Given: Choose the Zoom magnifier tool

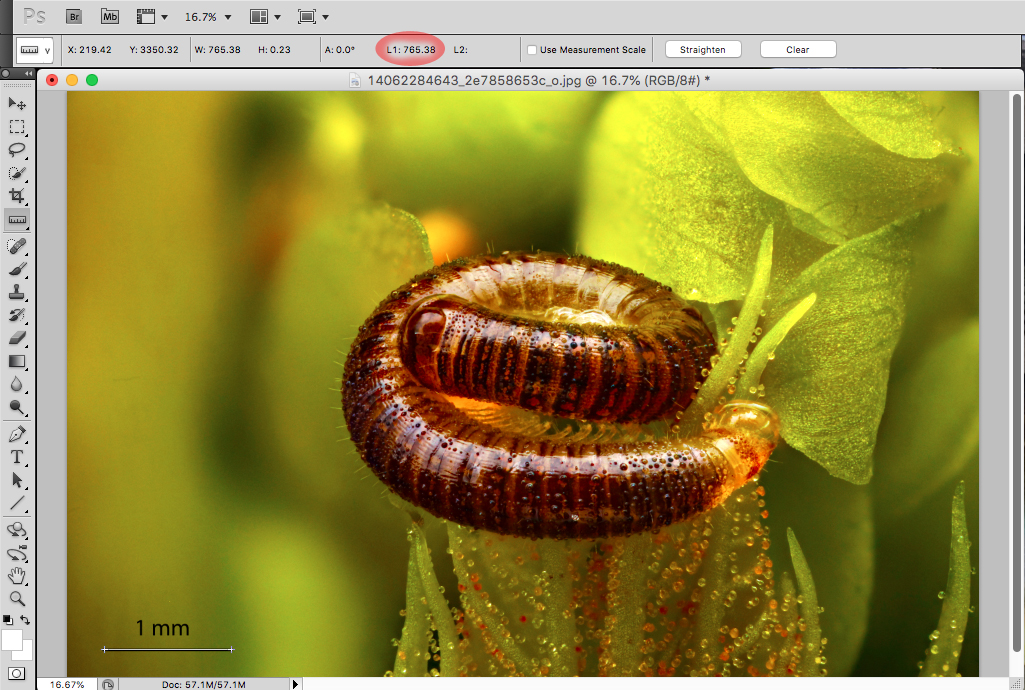Looking at the screenshot, I should 17,598.
